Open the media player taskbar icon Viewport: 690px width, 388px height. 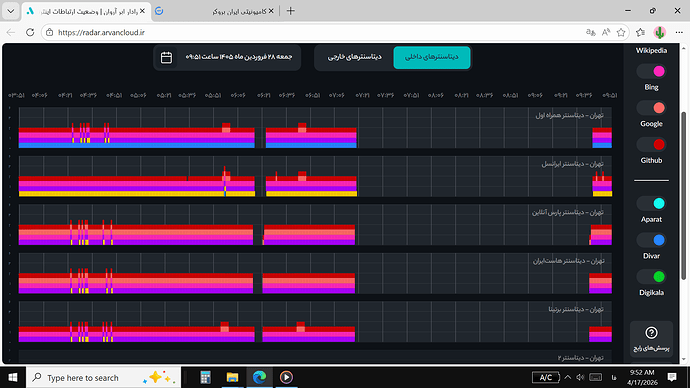286,377
